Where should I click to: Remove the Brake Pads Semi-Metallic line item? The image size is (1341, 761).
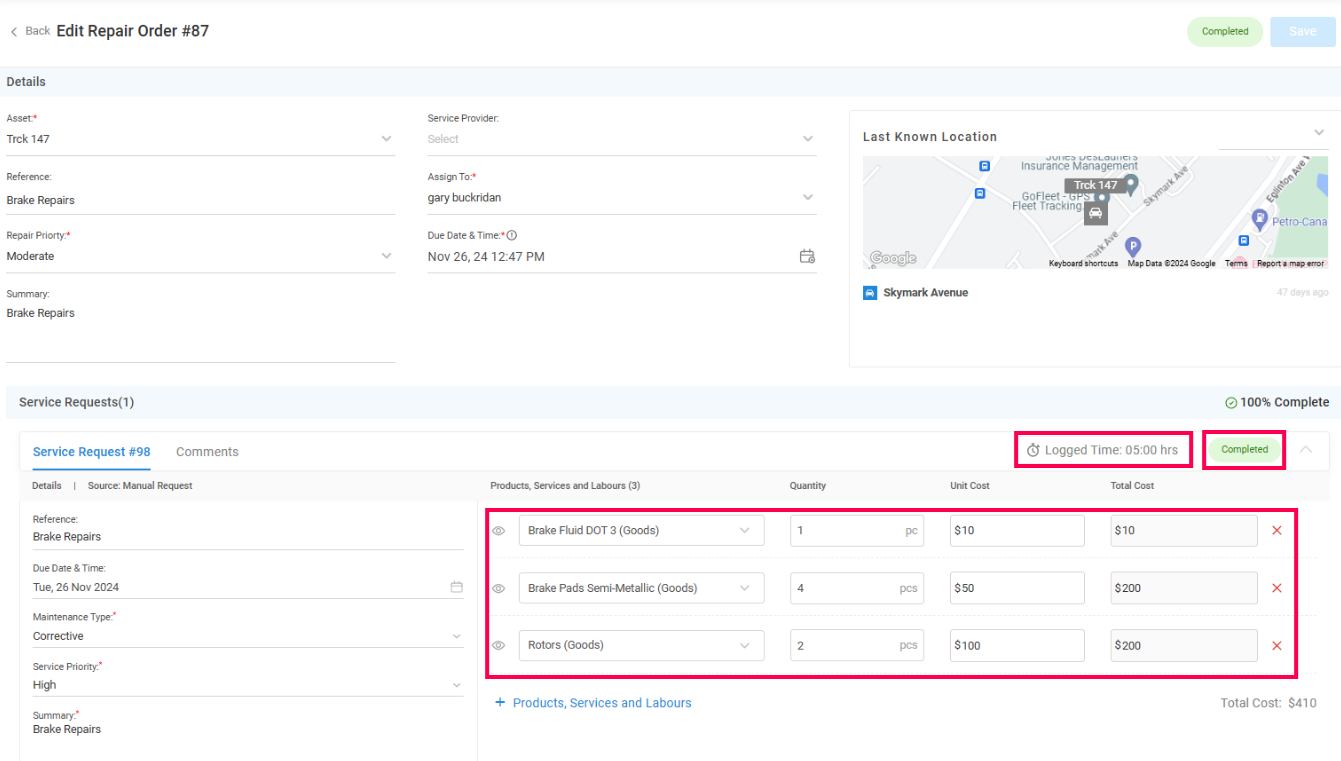click(x=1276, y=588)
